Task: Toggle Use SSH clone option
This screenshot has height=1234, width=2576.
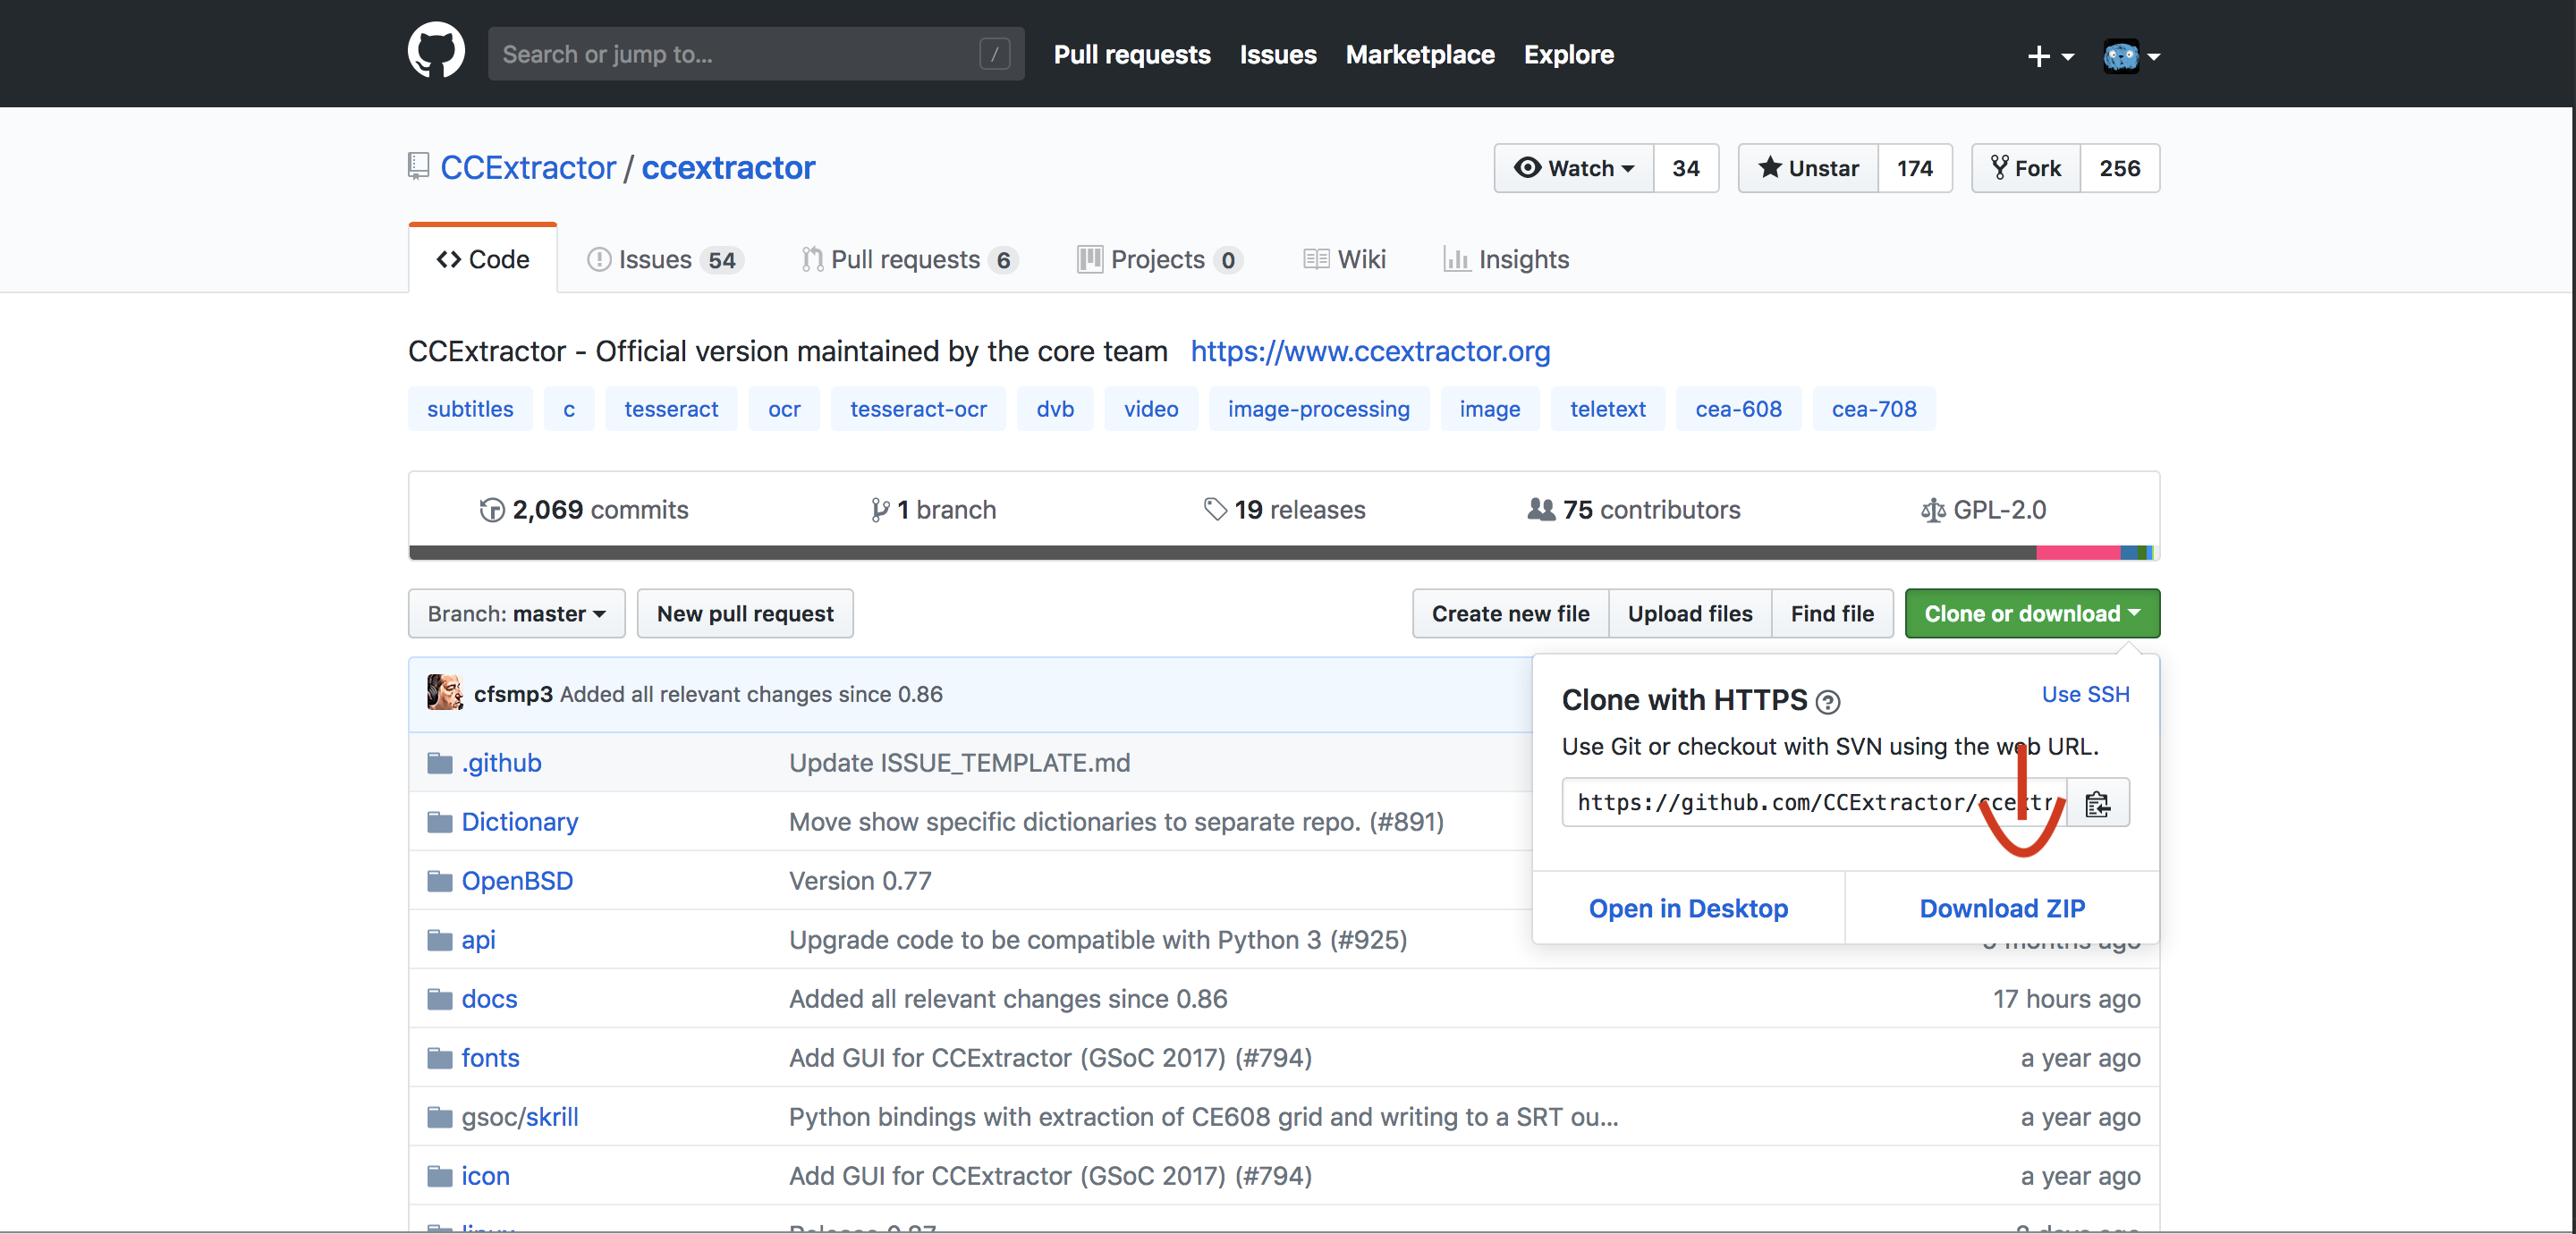Action: click(2085, 694)
